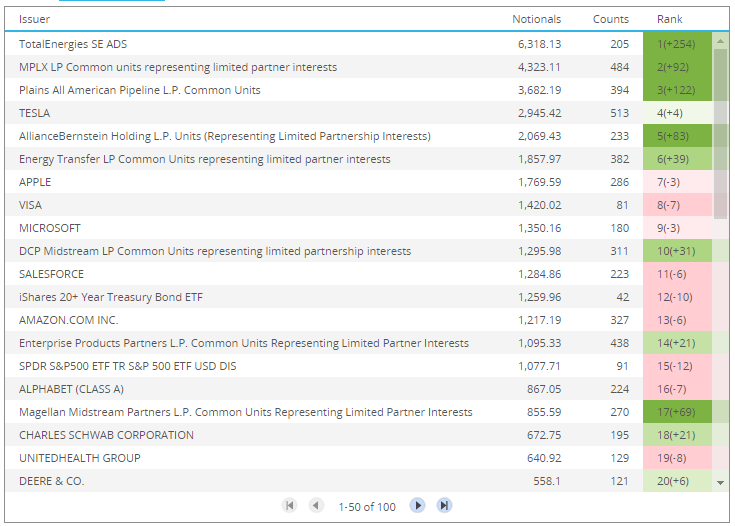Click notional value 558.1
Image resolution: width=735 pixels, height=526 pixels.
(547, 481)
